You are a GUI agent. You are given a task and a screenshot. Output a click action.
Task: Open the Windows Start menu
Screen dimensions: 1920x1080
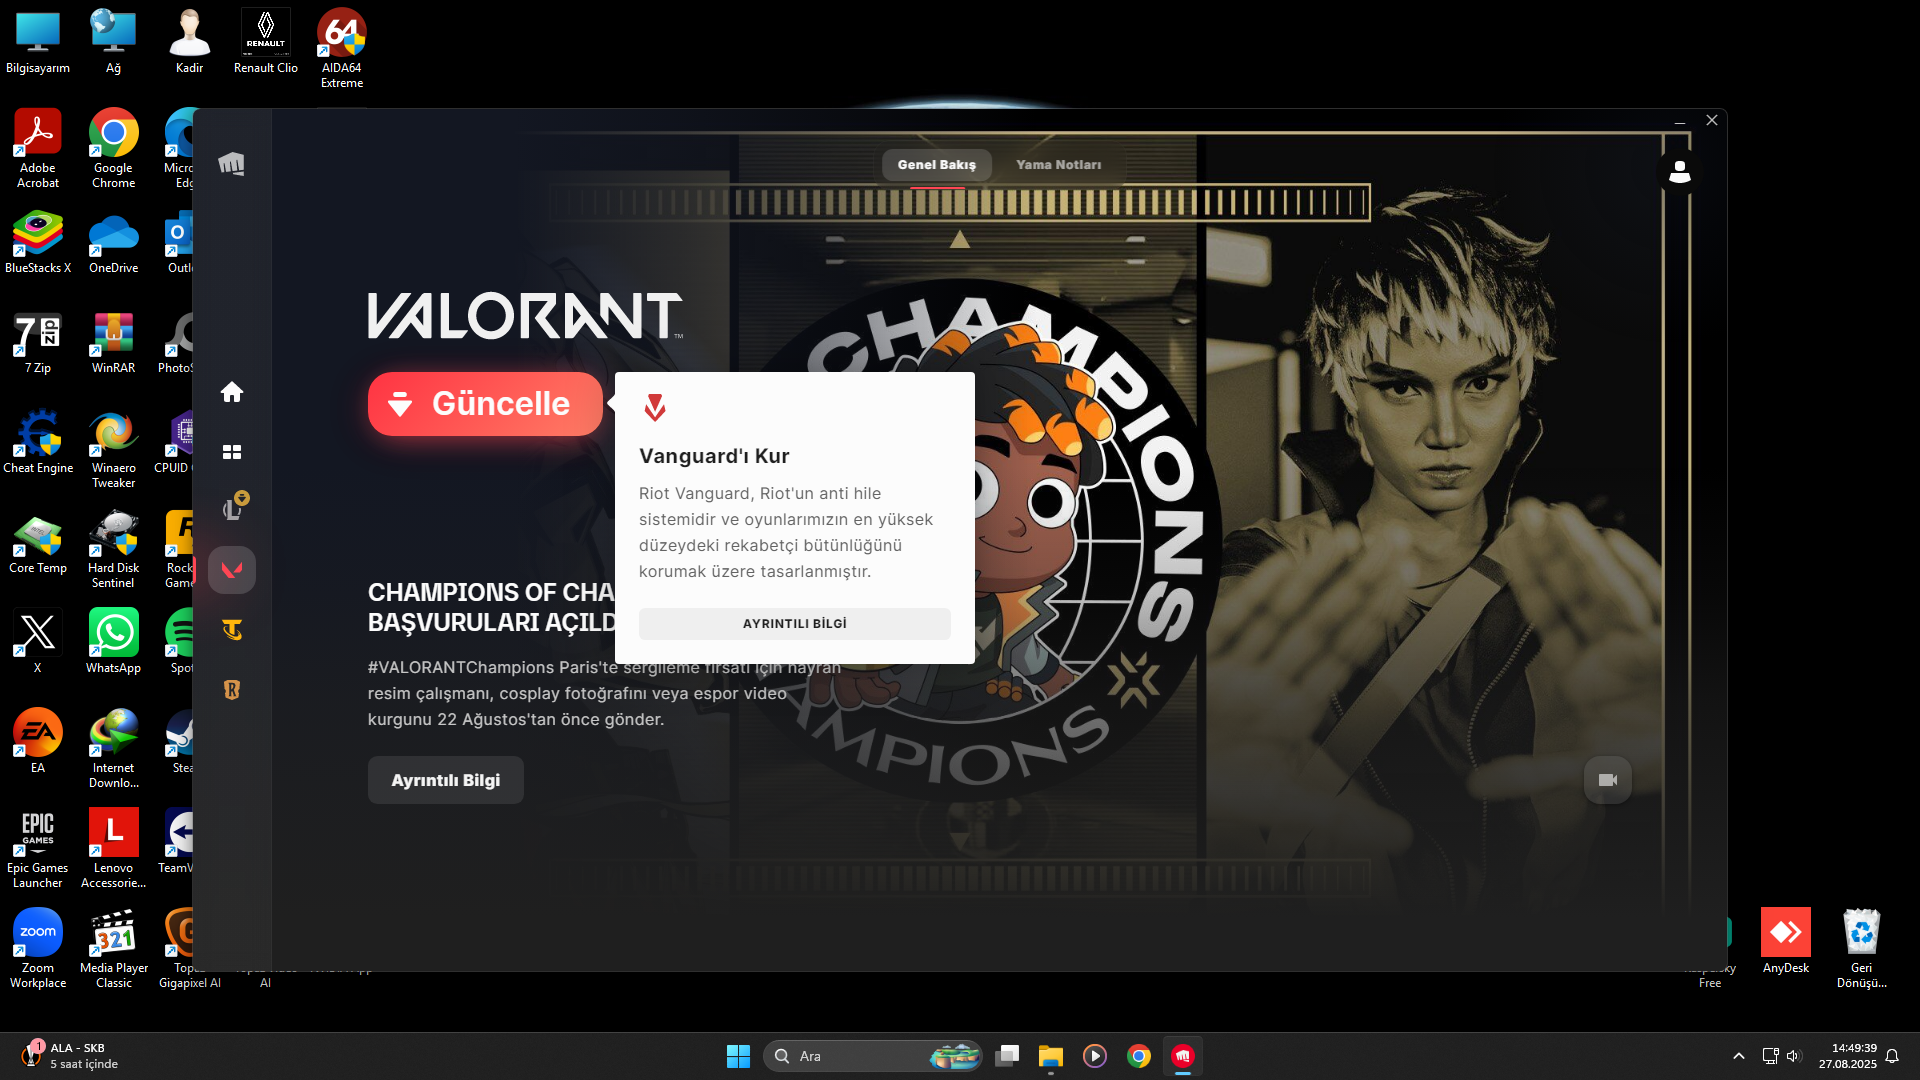tap(738, 1056)
